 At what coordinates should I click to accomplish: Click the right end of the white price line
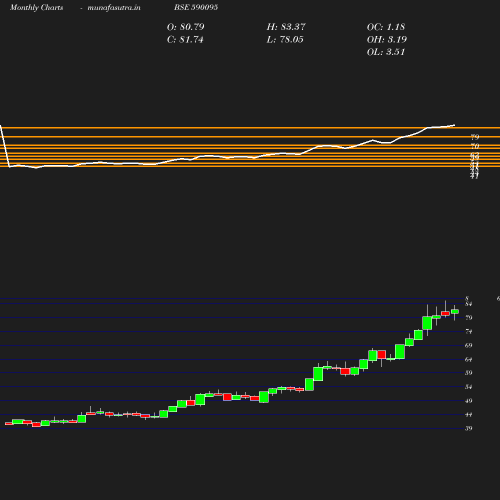[x=454, y=125]
